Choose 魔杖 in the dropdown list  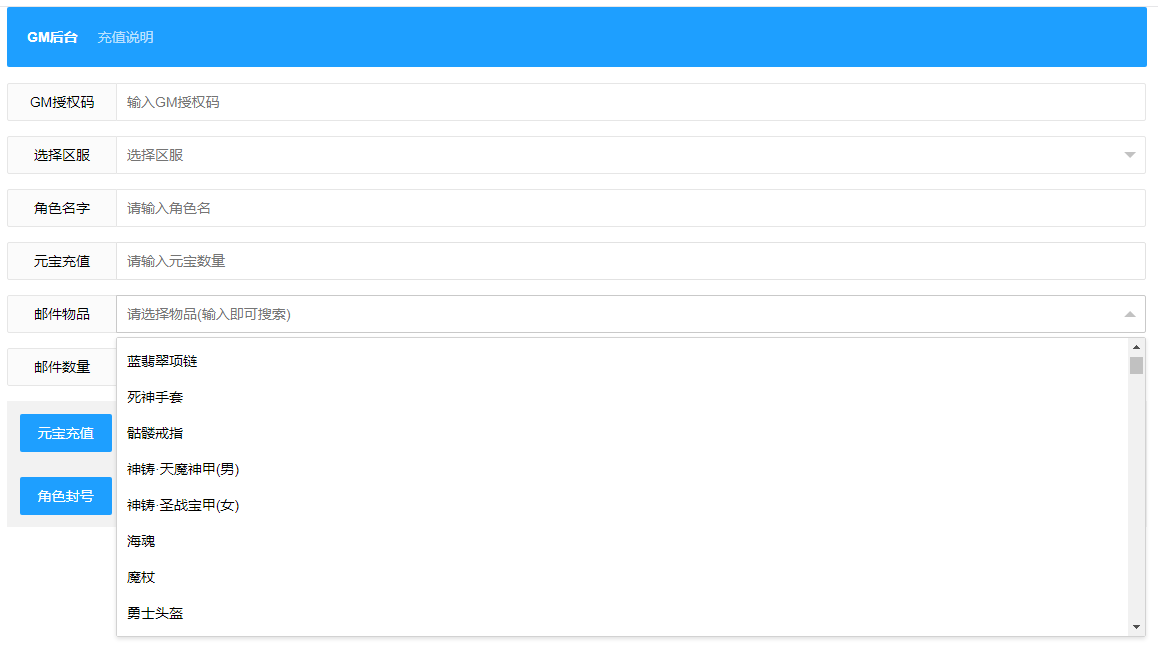(141, 577)
